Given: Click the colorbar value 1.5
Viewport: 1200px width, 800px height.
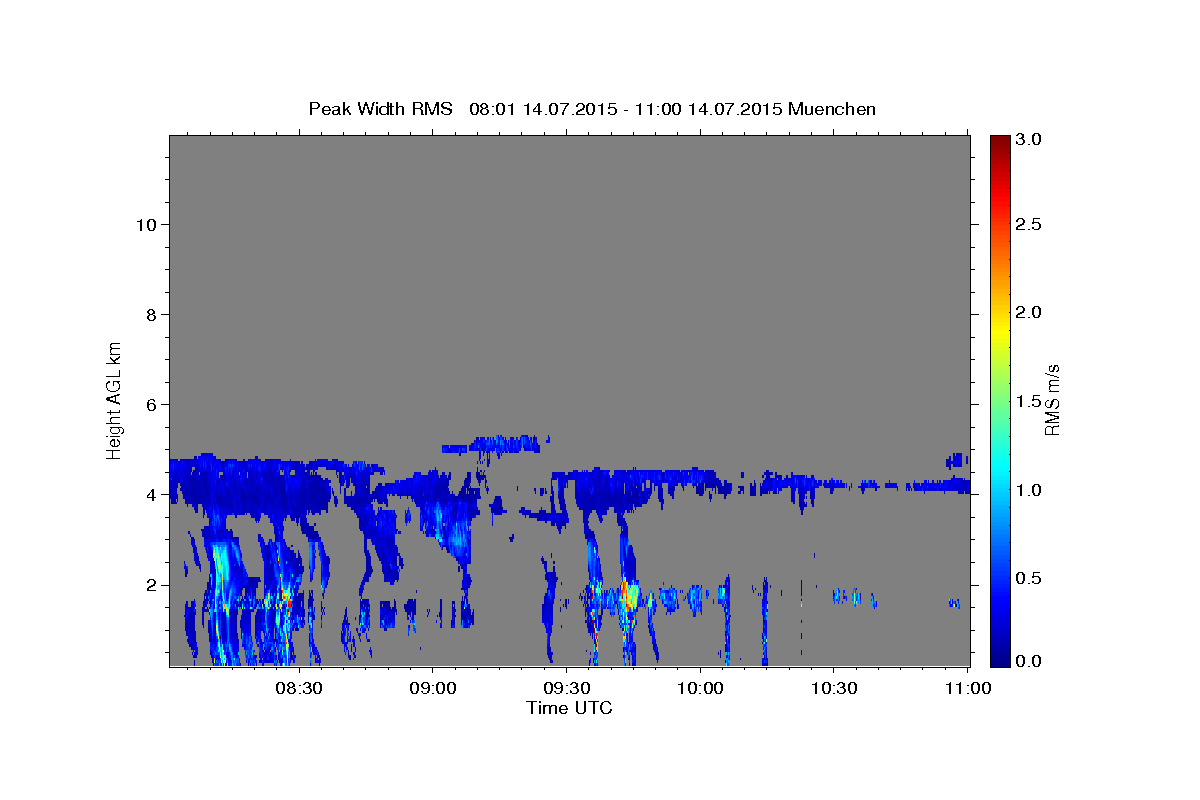Looking at the screenshot, I should click(1030, 401).
